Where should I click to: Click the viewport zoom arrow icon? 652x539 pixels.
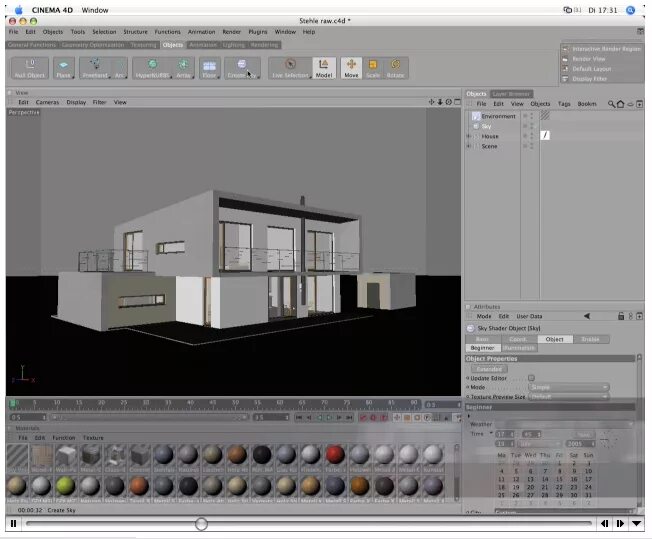[440, 102]
